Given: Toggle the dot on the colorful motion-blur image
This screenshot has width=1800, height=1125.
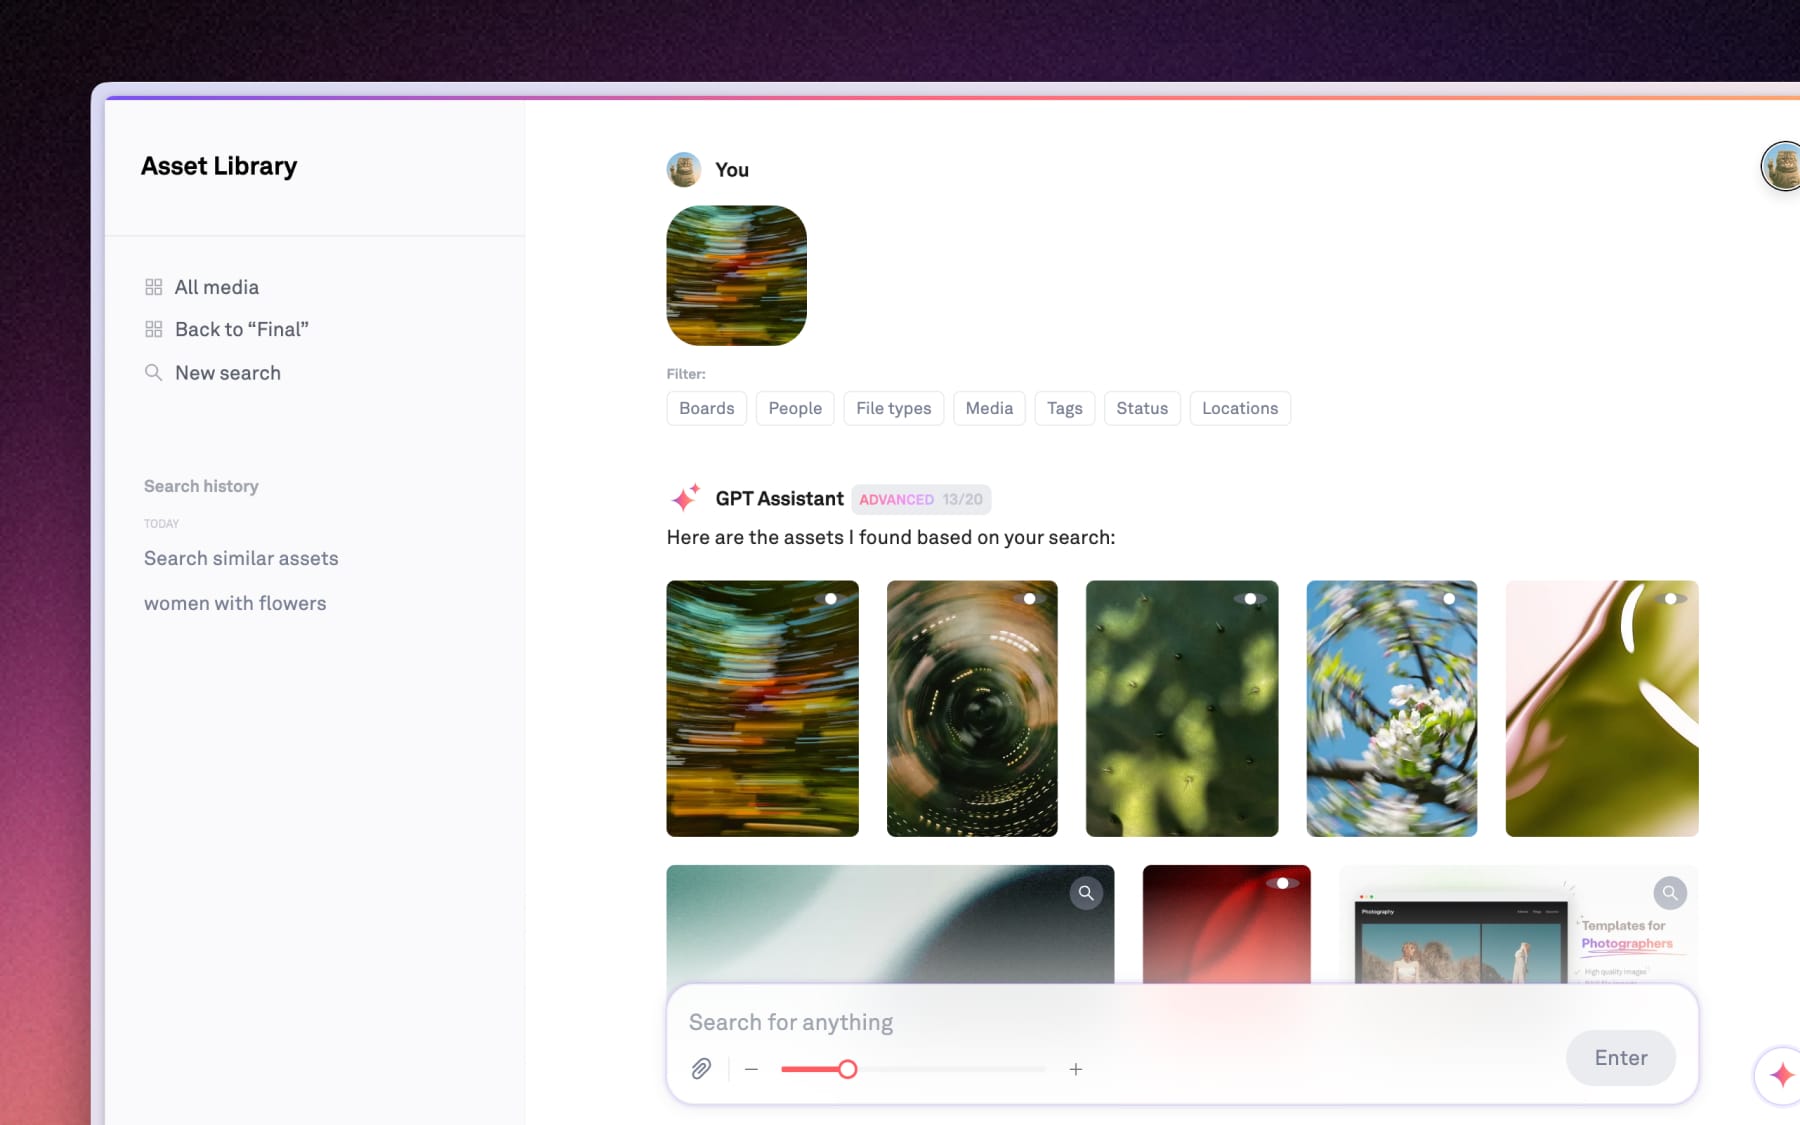Looking at the screenshot, I should pos(831,599).
